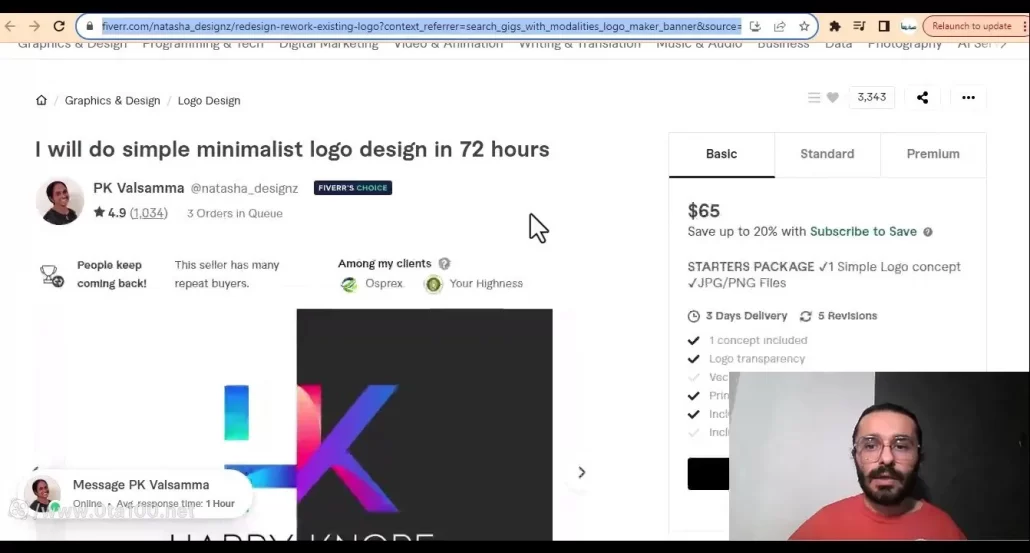This screenshot has height=553, width=1030.
Task: Click the browser address bar URL
Action: pos(420,26)
